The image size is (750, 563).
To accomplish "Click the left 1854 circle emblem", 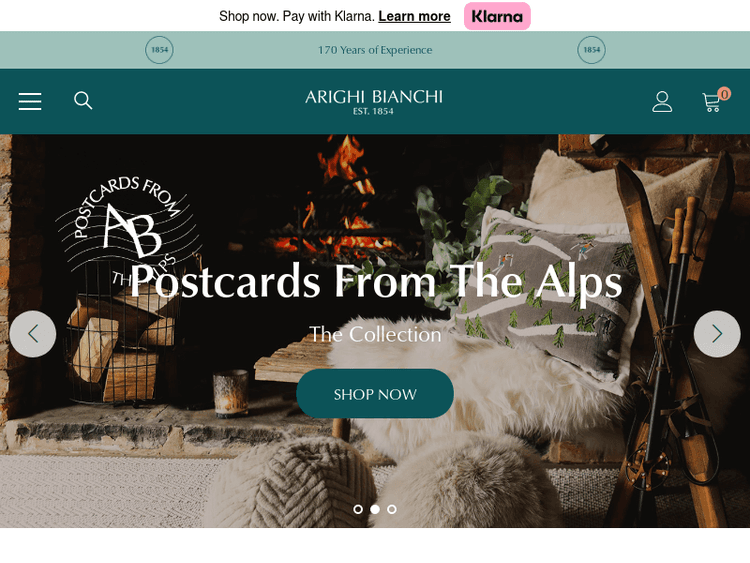I will (x=159, y=50).
